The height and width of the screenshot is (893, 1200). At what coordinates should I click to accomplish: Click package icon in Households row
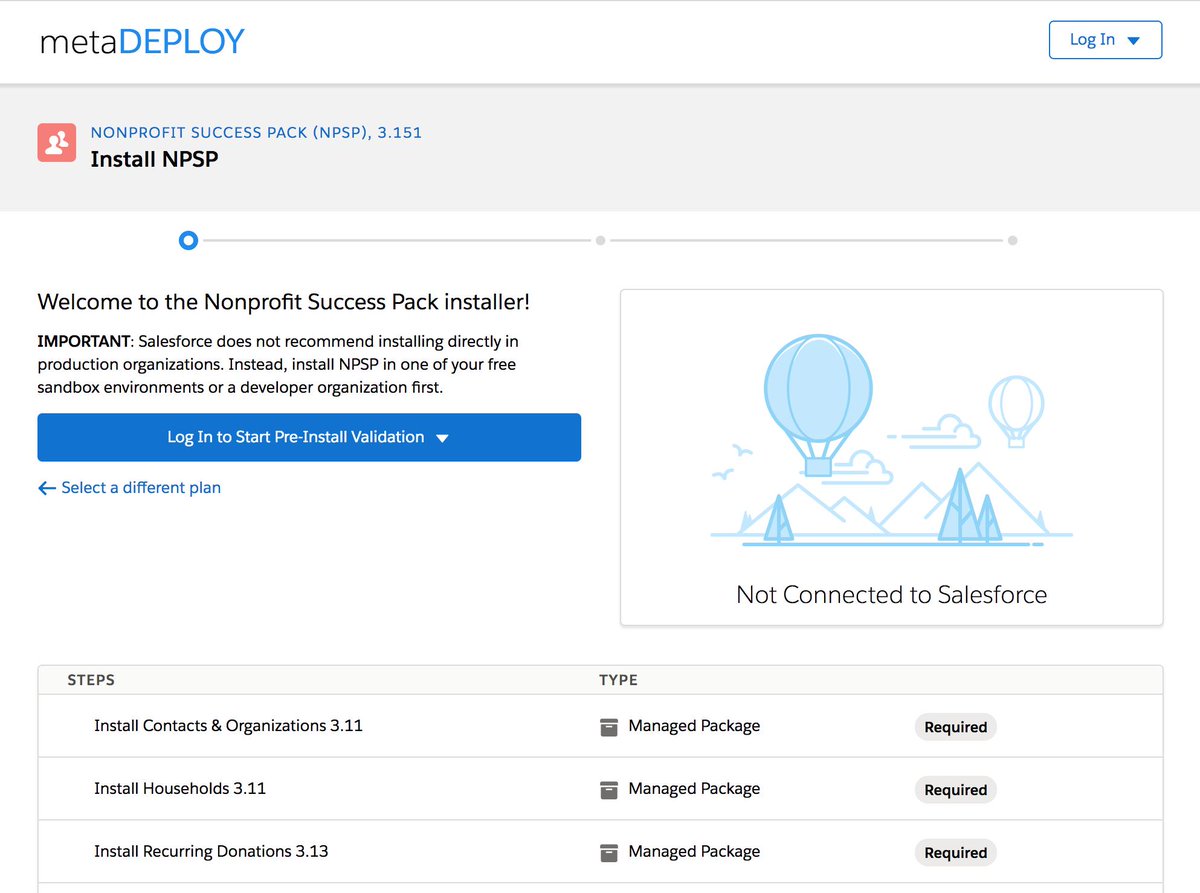coord(608,790)
